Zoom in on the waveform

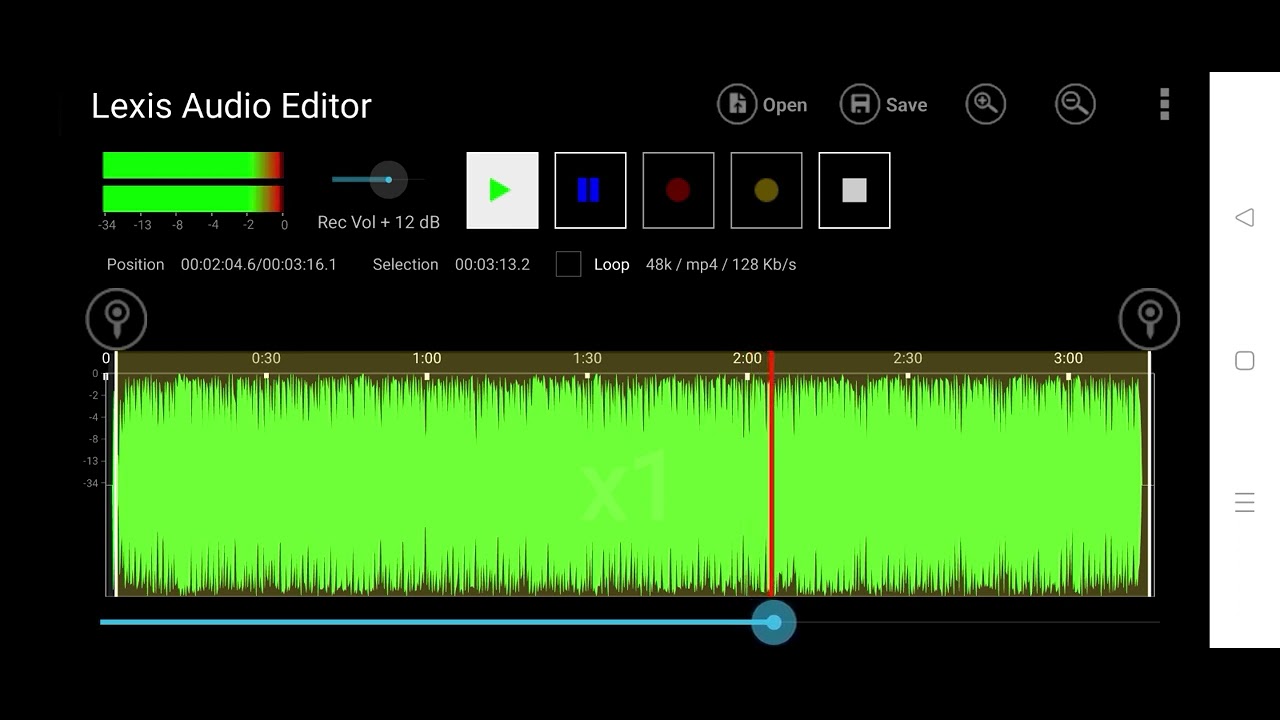[x=986, y=104]
